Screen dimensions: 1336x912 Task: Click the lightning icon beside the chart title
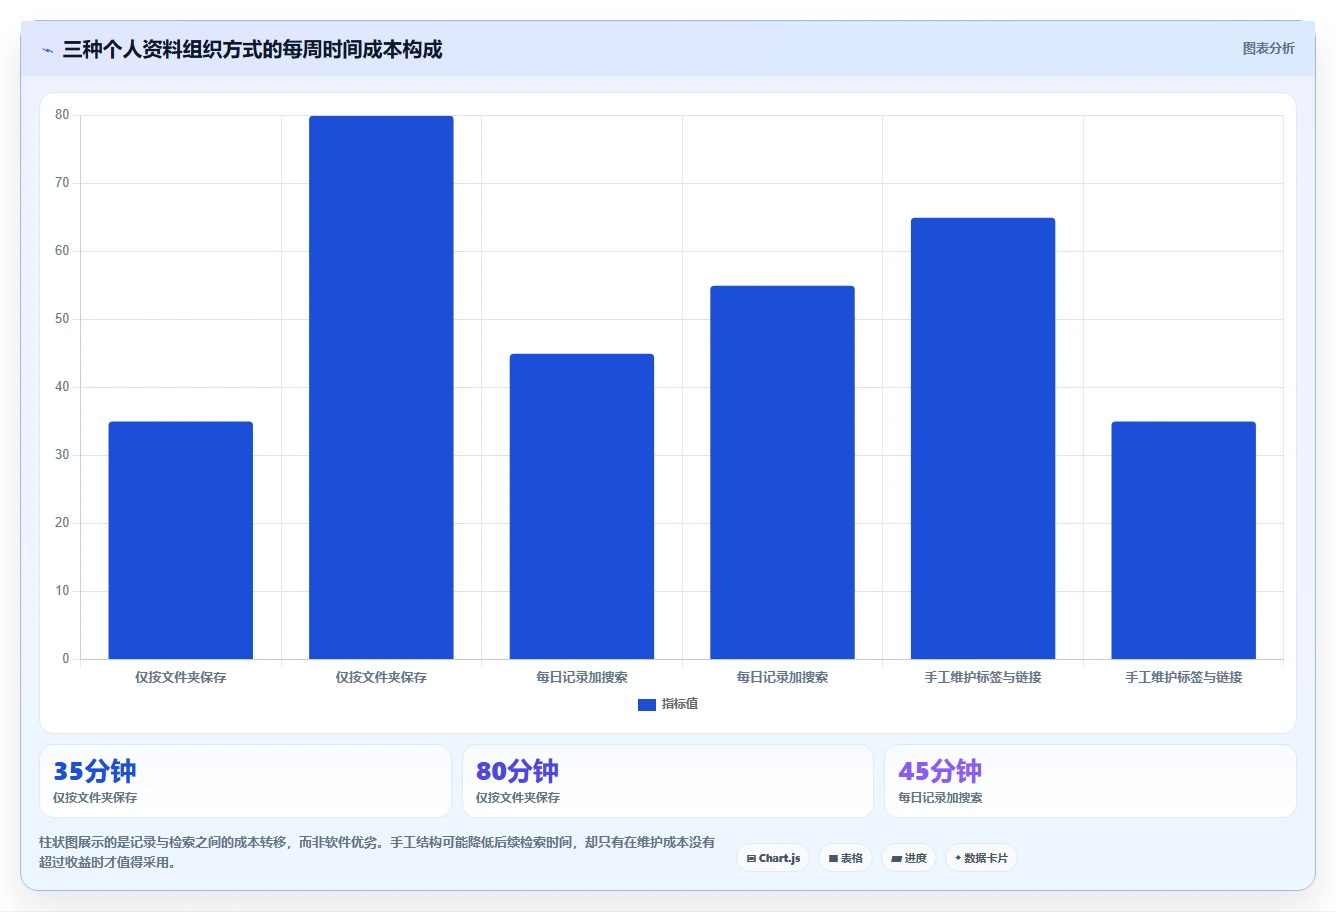tap(47, 50)
